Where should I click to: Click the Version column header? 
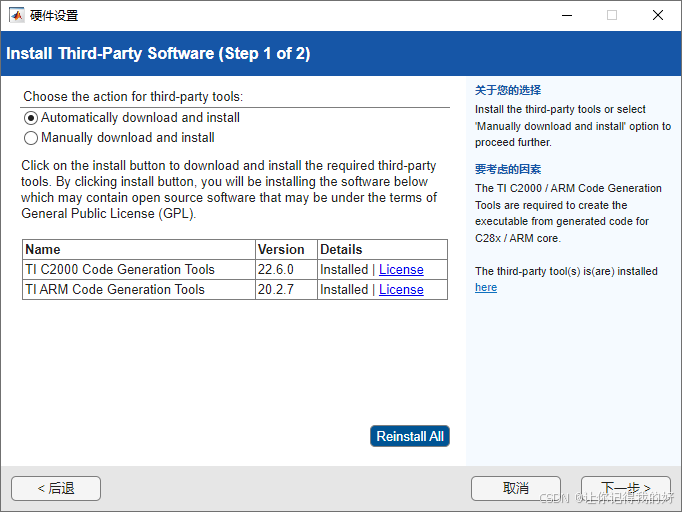[286, 250]
